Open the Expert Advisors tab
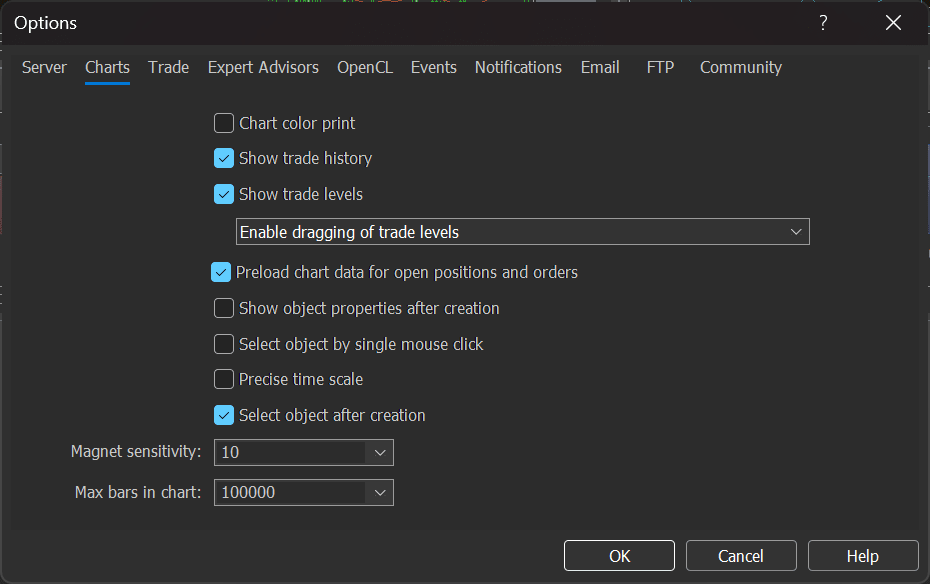The image size is (930, 584). tap(263, 67)
